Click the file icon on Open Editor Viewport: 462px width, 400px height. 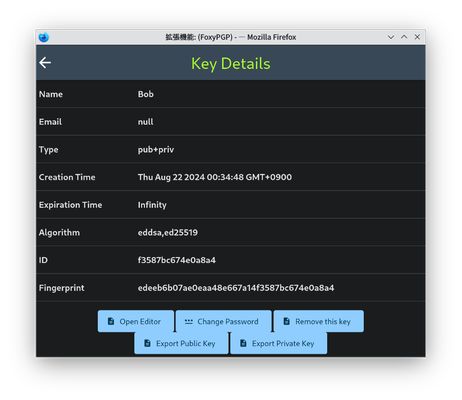click(x=111, y=321)
